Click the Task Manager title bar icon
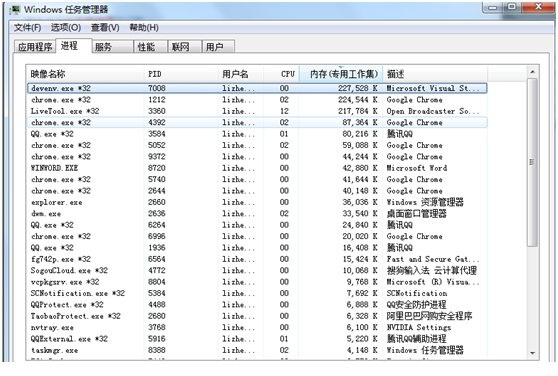 pyautogui.click(x=15, y=10)
